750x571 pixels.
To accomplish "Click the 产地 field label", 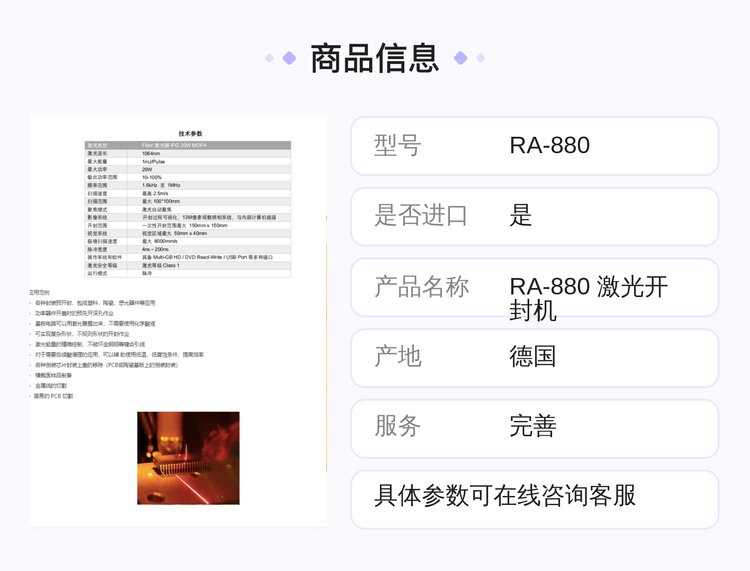I will [397, 356].
